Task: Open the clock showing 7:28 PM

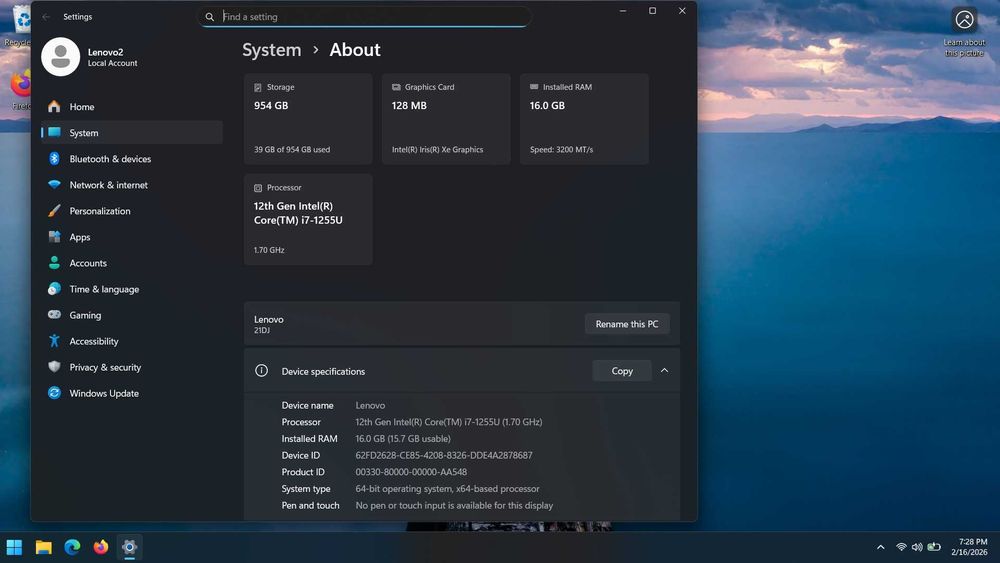Action: (x=969, y=546)
